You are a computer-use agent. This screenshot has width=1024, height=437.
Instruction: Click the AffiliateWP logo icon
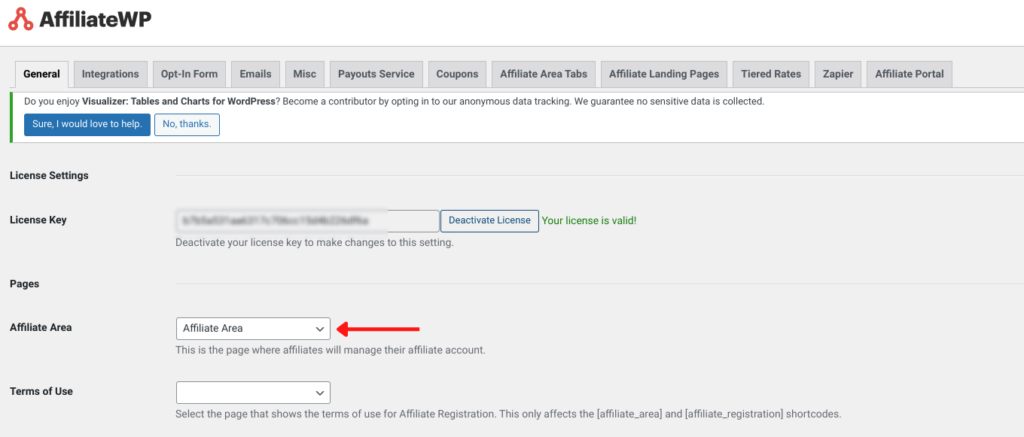pyautogui.click(x=20, y=19)
